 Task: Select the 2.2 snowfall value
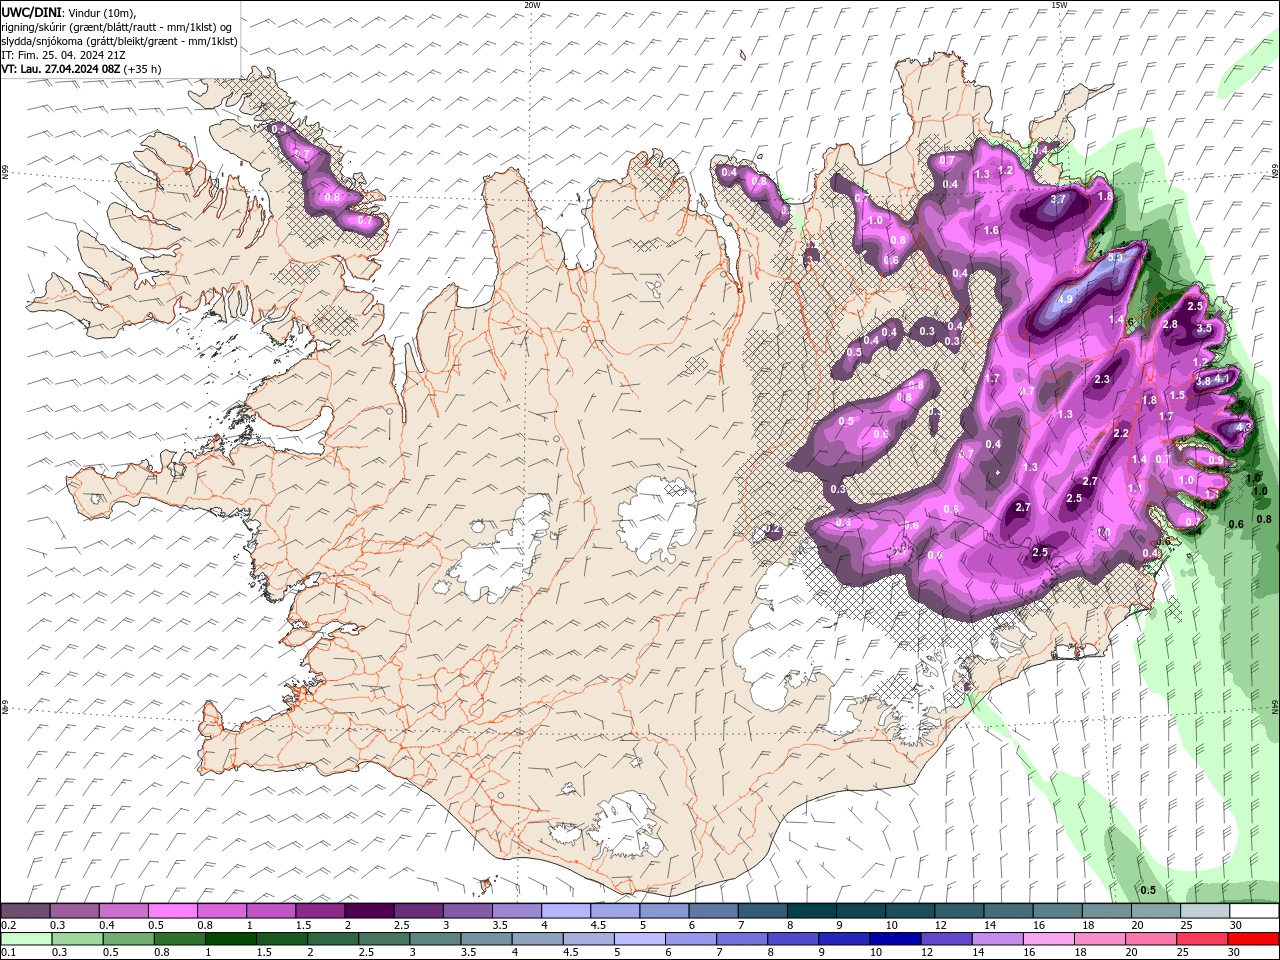click(x=1121, y=433)
